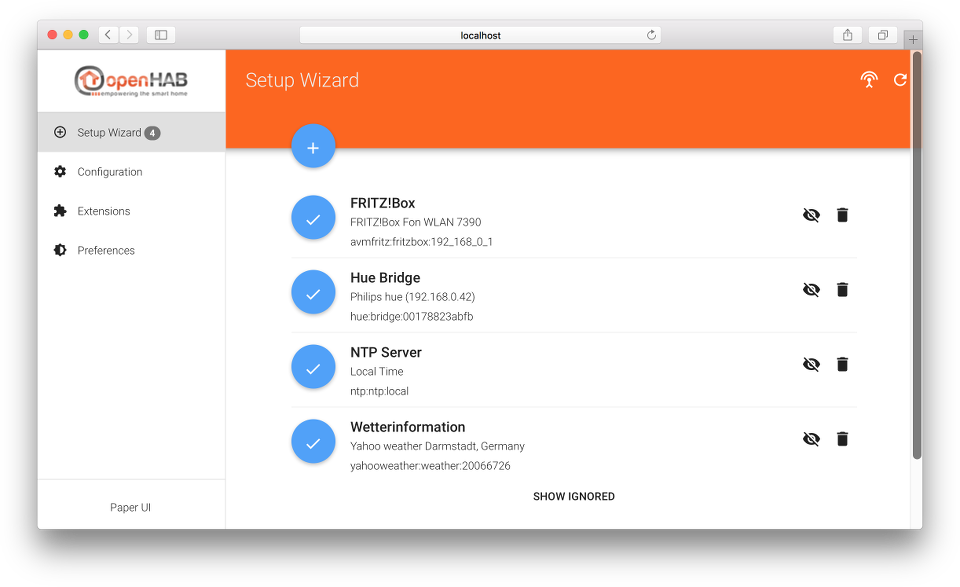This screenshot has height=587, width=960.
Task: Click the 'Philips hue (192.168.0.42)' description
Action: 413,297
